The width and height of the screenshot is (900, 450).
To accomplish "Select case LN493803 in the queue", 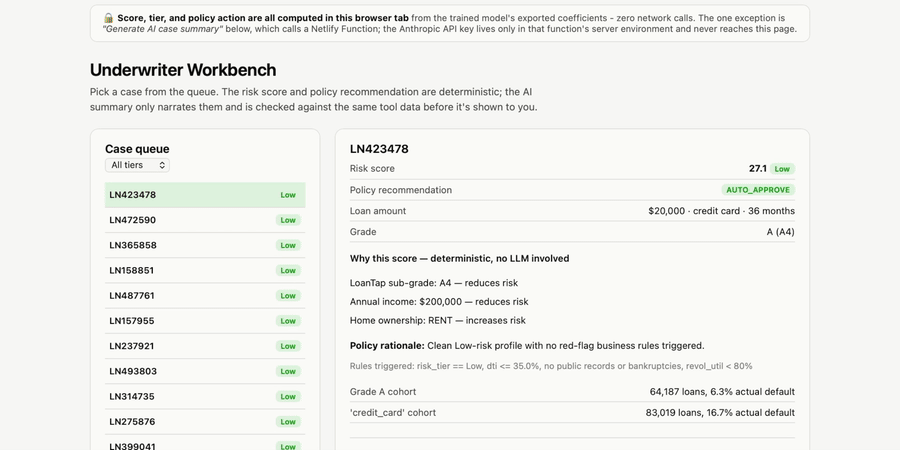I will pos(205,372).
